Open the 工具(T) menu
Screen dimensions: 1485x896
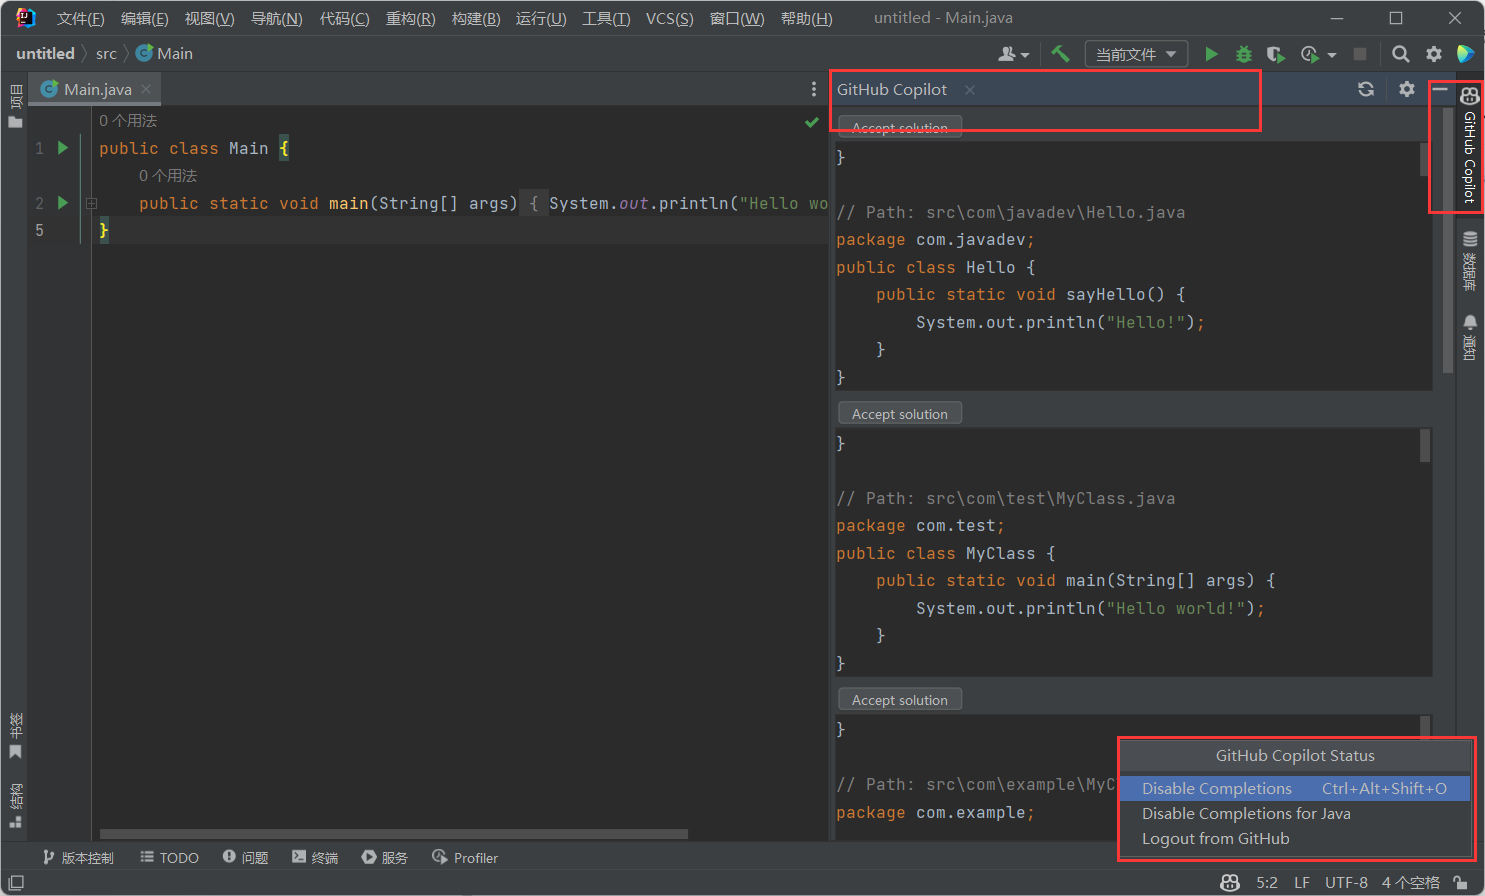[x=606, y=19]
